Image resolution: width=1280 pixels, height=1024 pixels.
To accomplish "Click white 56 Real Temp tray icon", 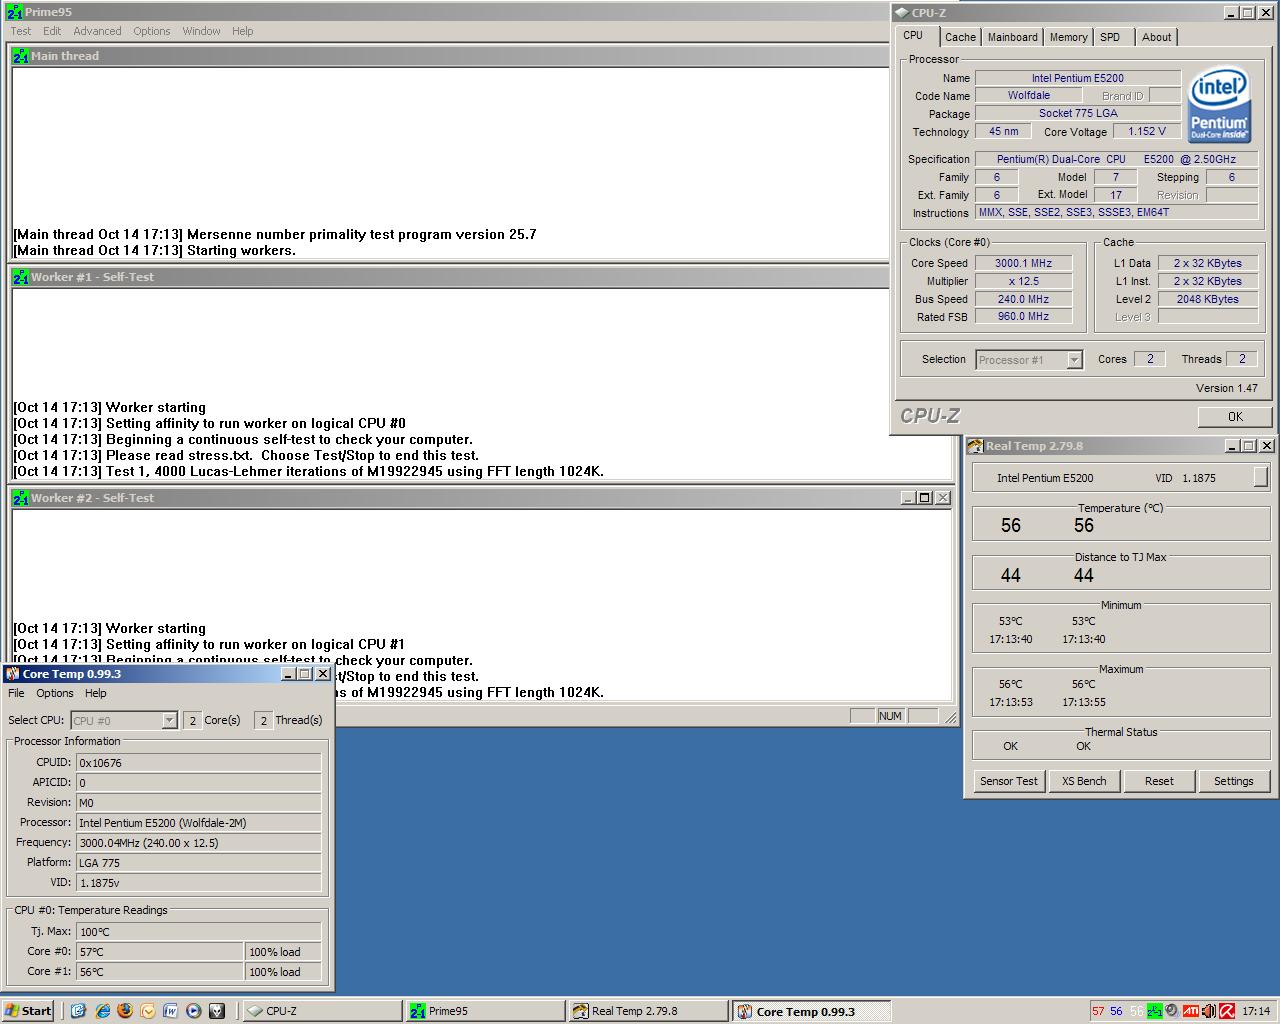I will click(x=1136, y=1011).
